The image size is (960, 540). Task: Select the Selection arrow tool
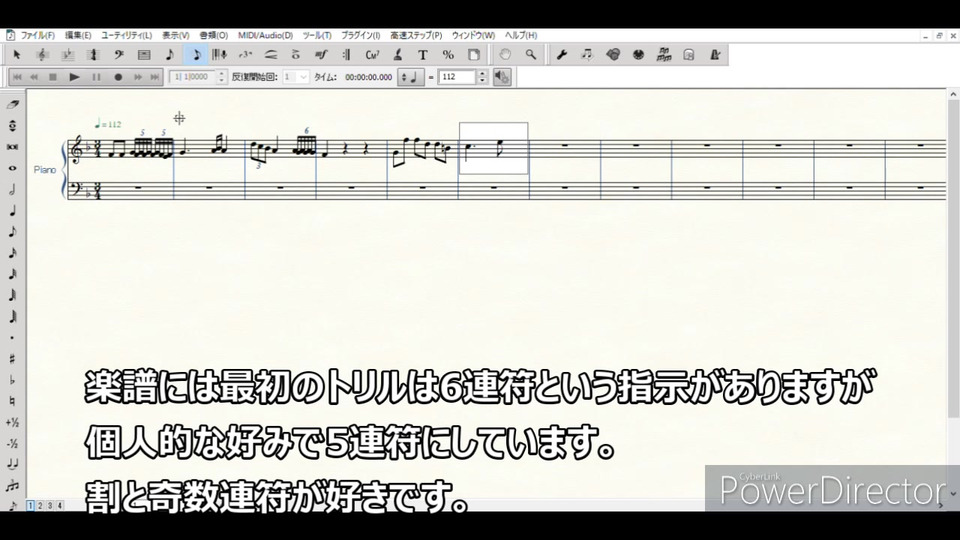click(x=17, y=55)
